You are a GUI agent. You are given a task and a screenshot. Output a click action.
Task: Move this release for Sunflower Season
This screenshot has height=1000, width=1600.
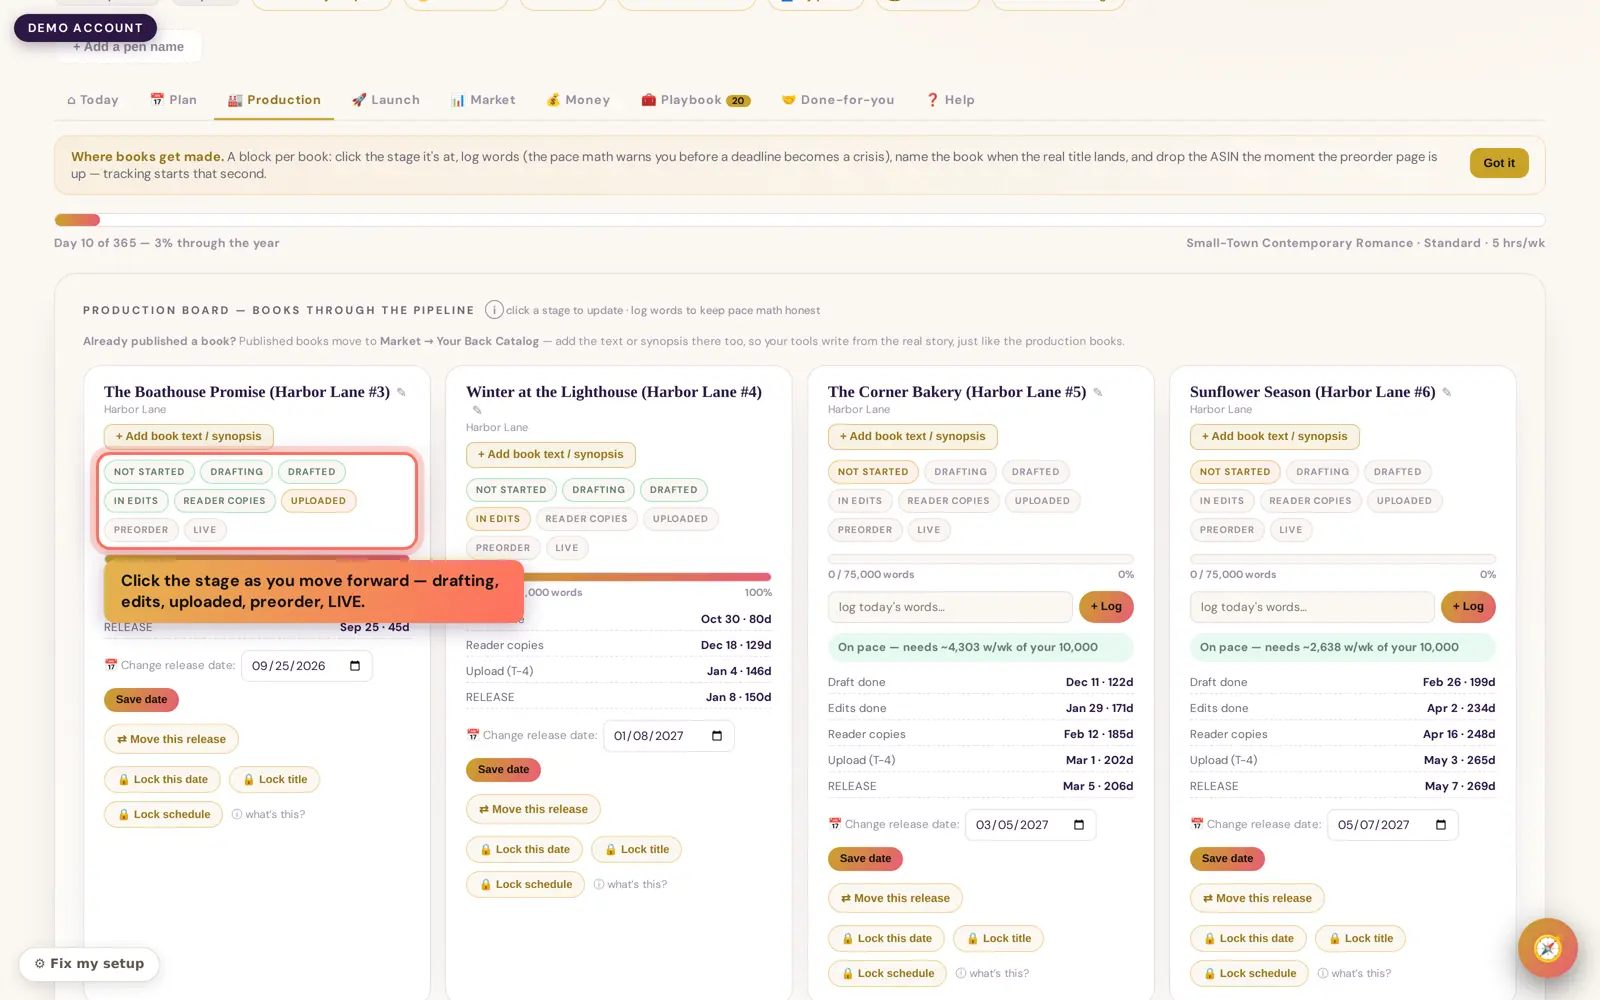(x=1257, y=899)
